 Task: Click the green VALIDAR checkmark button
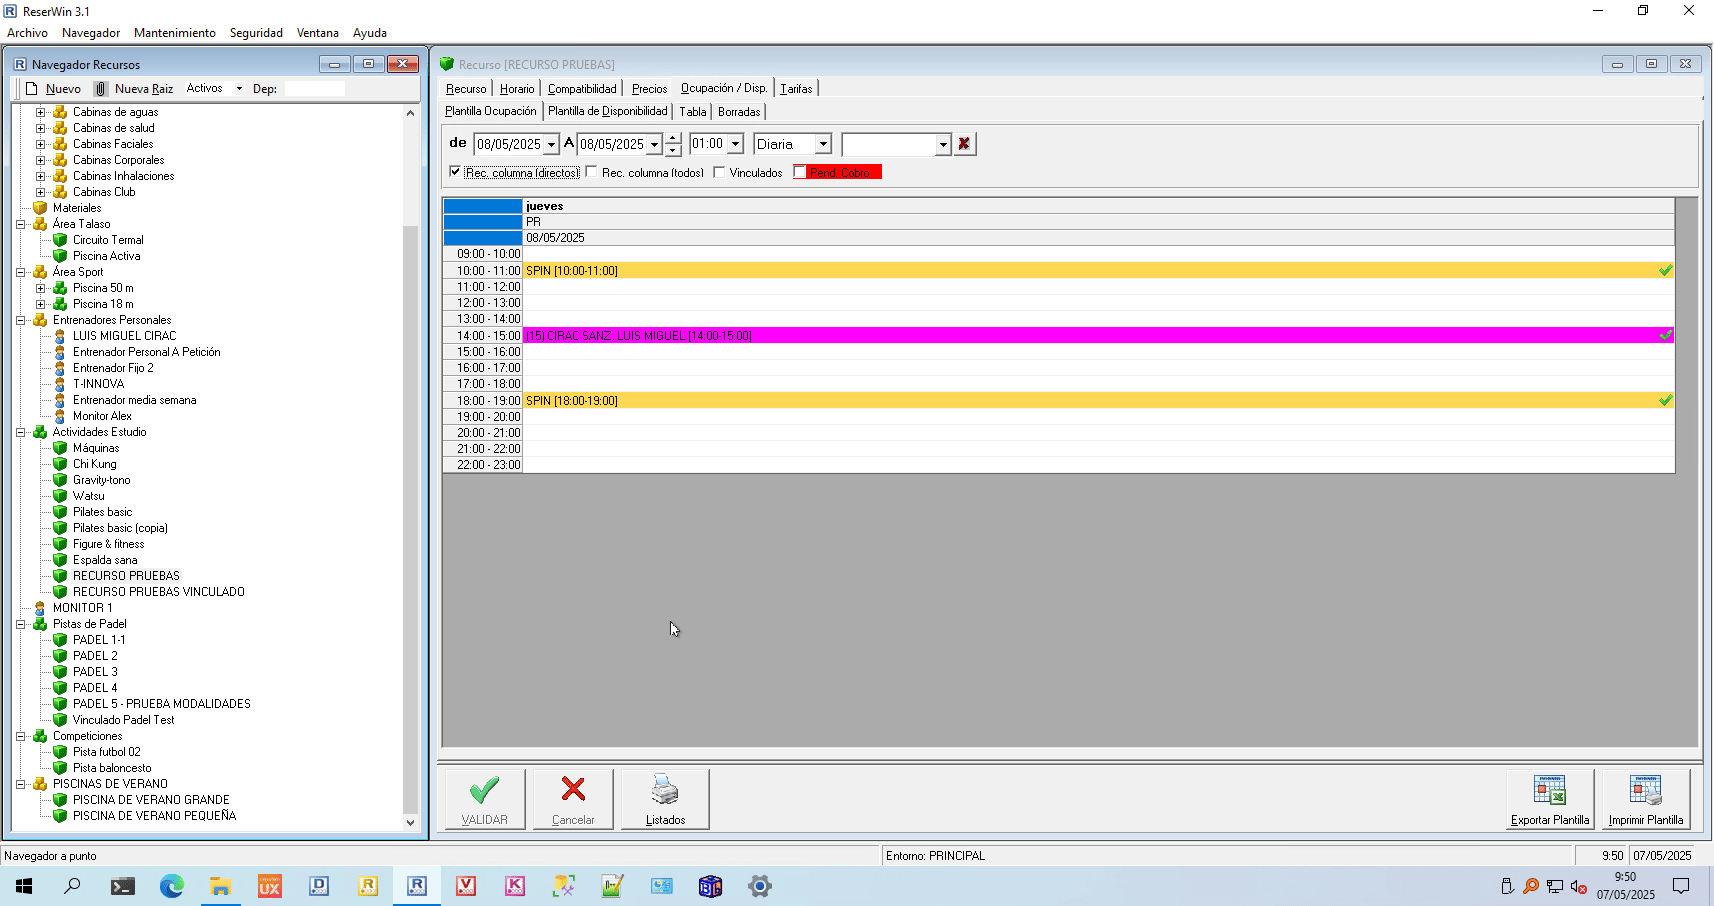(484, 799)
